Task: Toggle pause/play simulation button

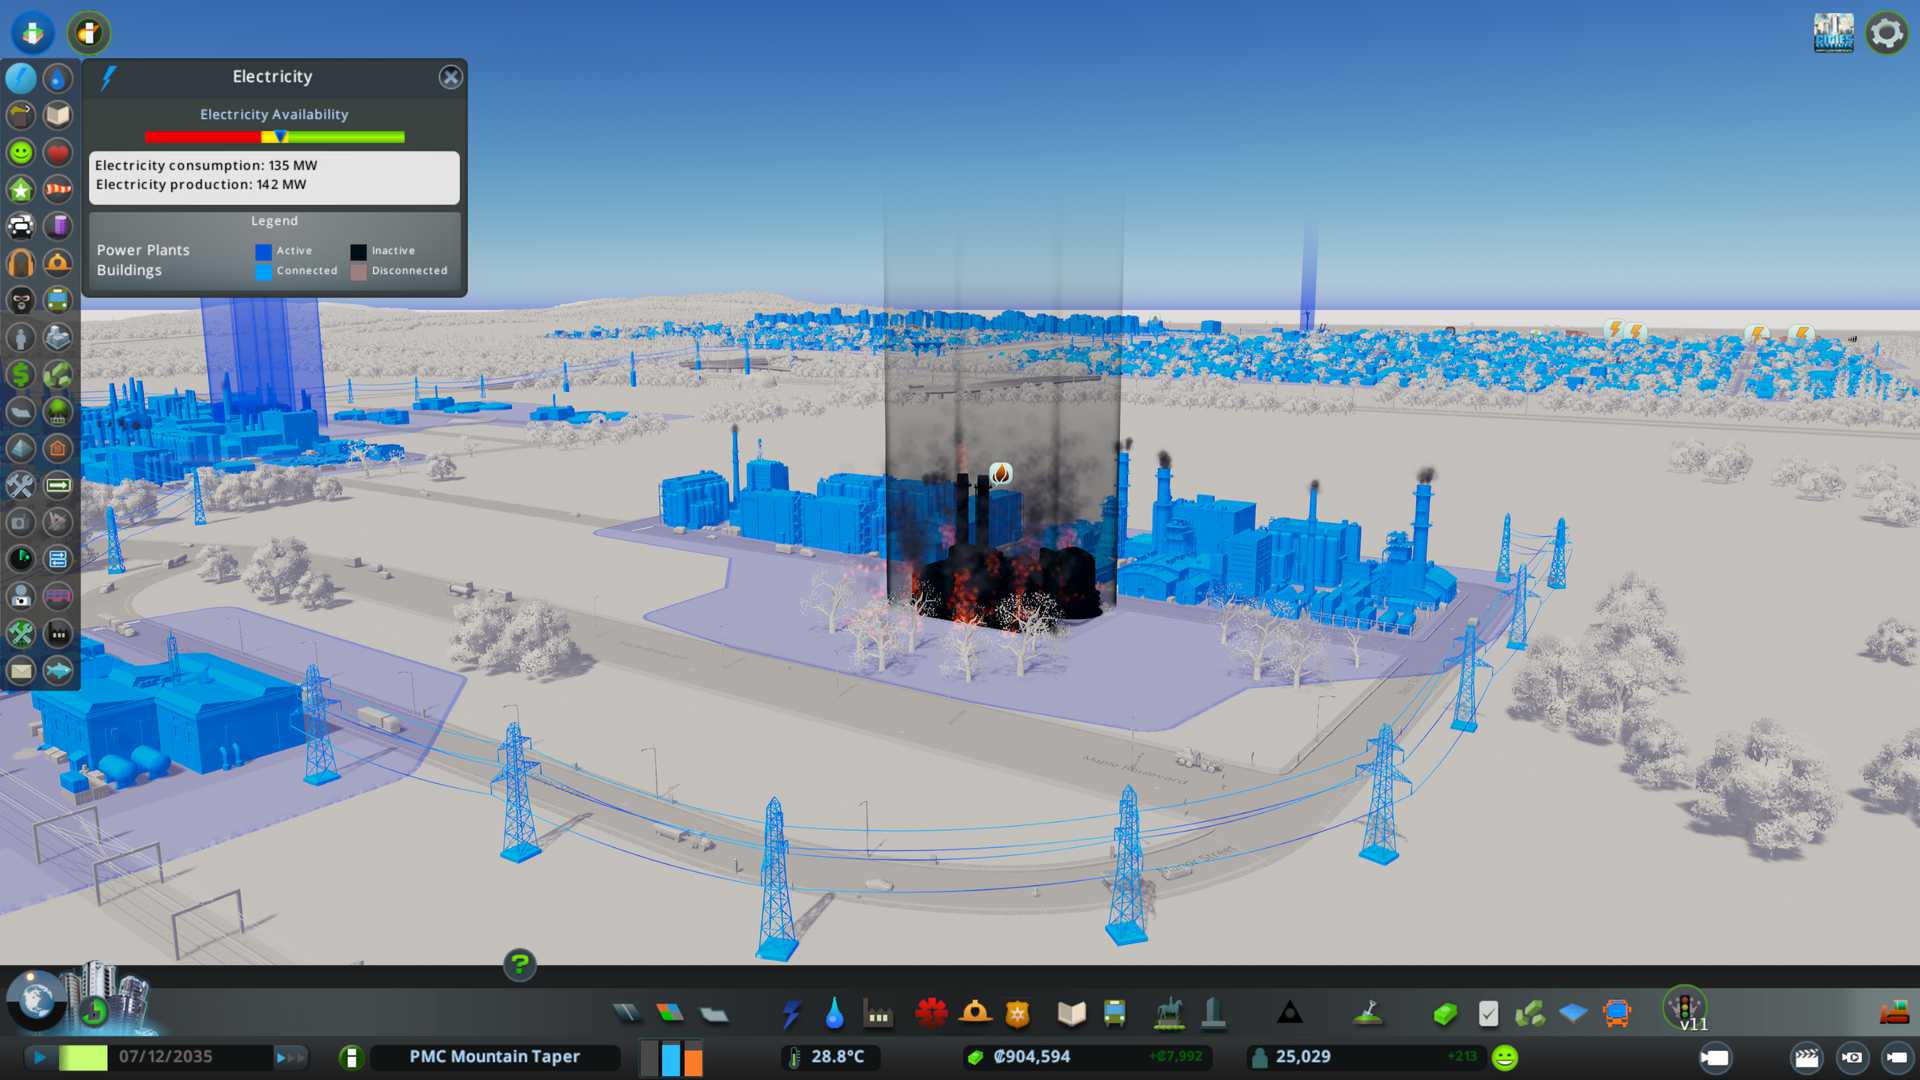Action: (40, 1057)
